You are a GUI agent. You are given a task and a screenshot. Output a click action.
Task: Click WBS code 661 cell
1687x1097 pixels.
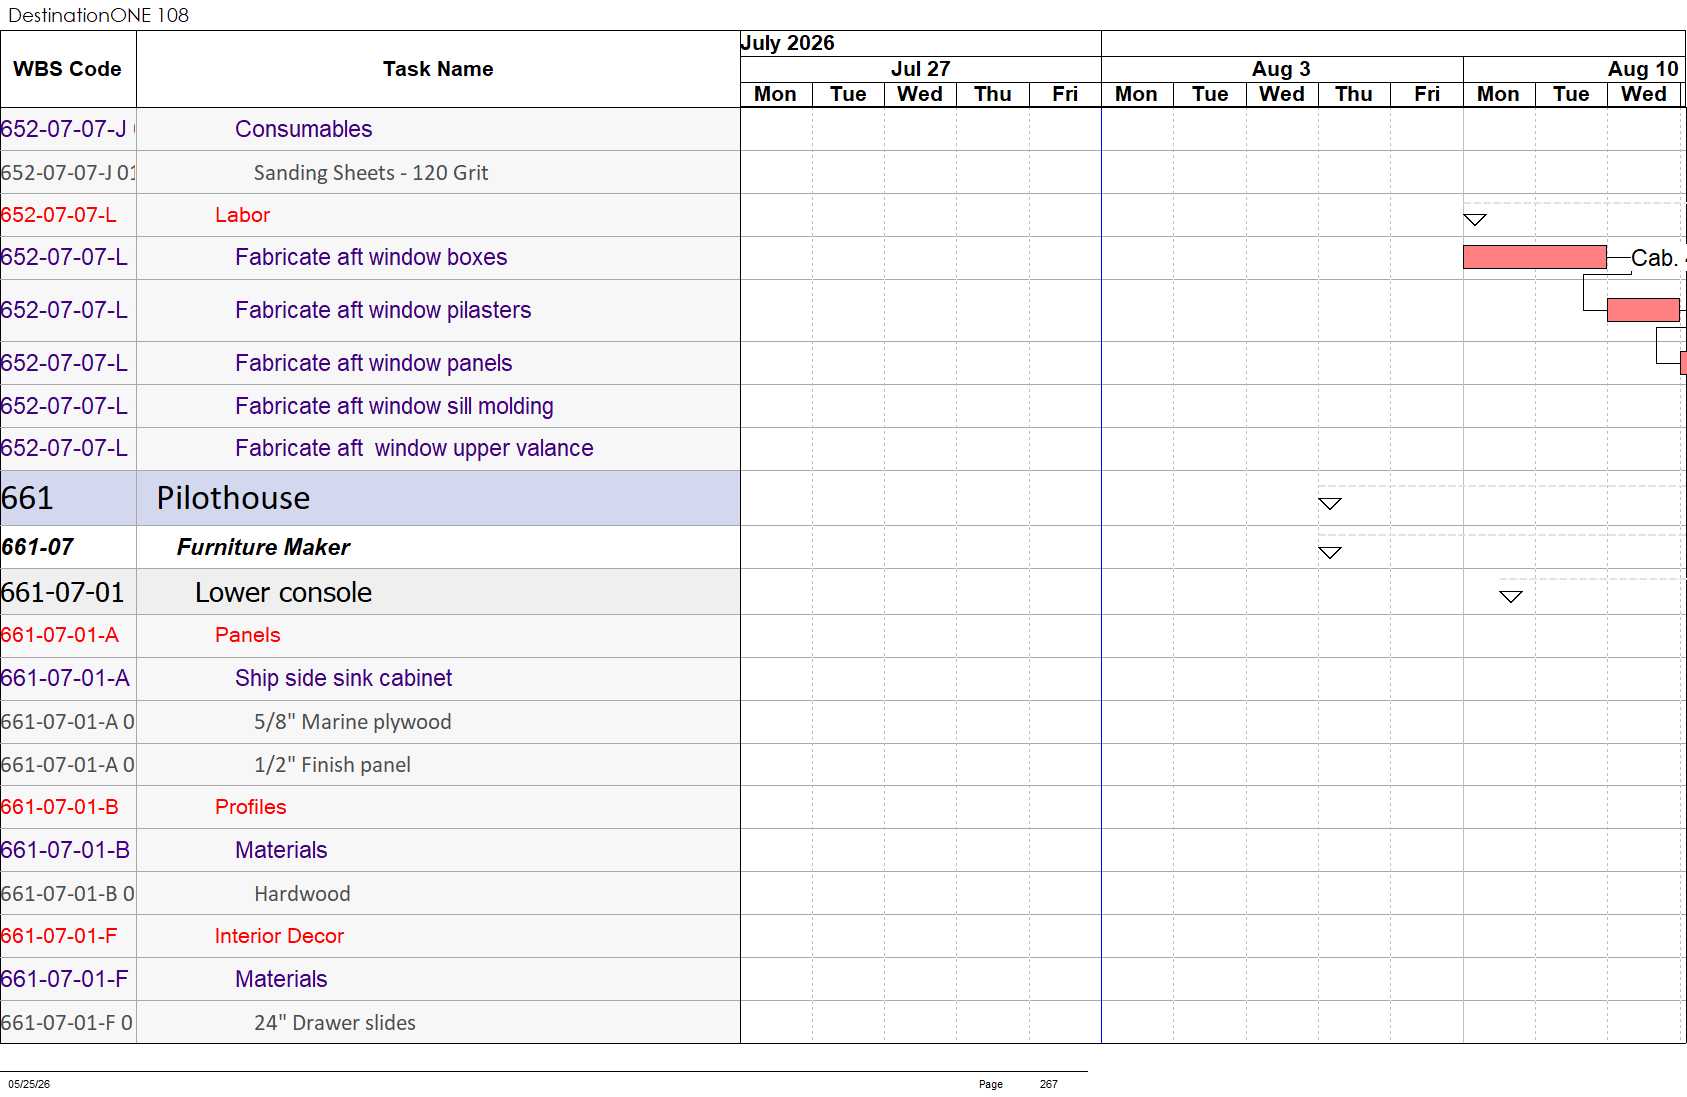(68, 498)
